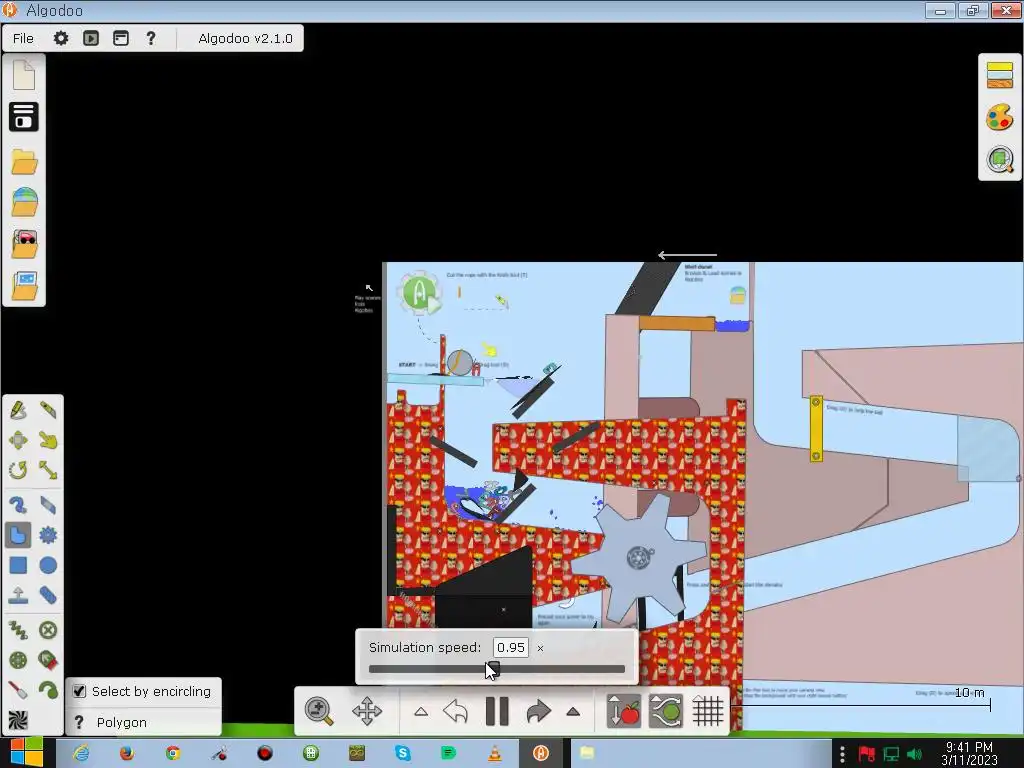Toggle gravity with the apple icon
This screenshot has width=1024, height=768.
tap(623, 711)
